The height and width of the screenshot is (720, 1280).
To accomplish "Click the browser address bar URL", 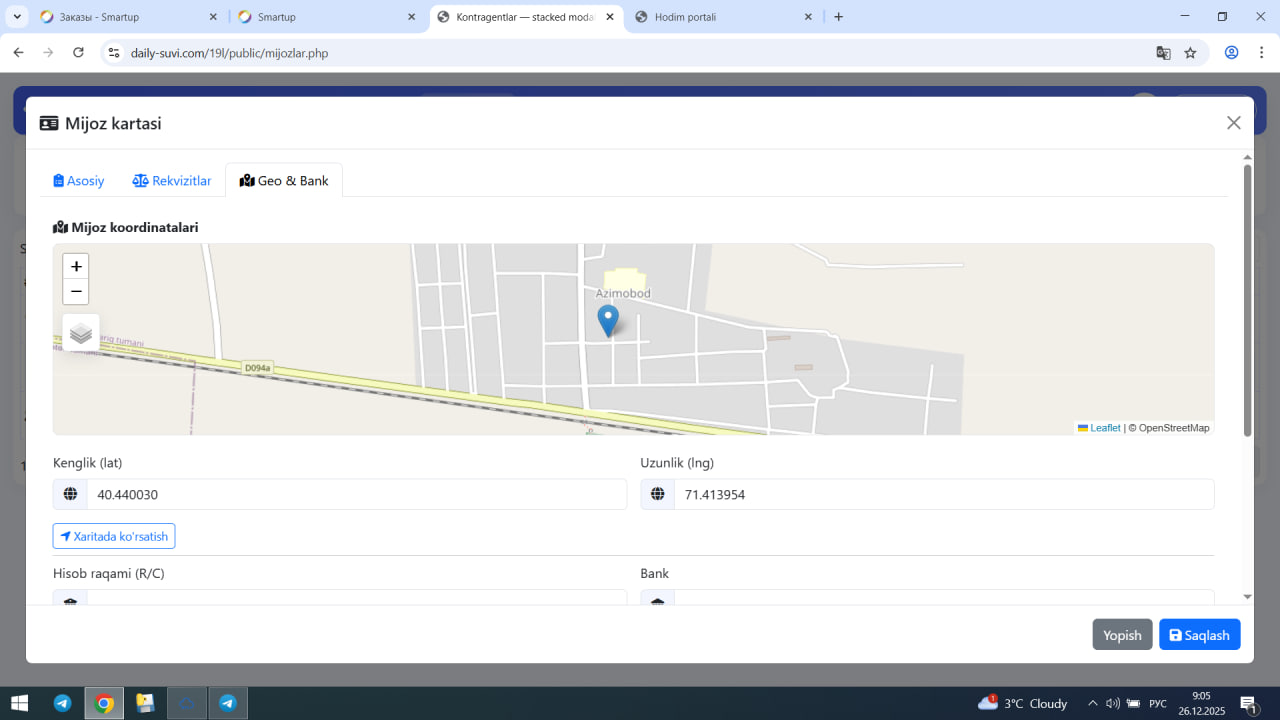I will [230, 53].
